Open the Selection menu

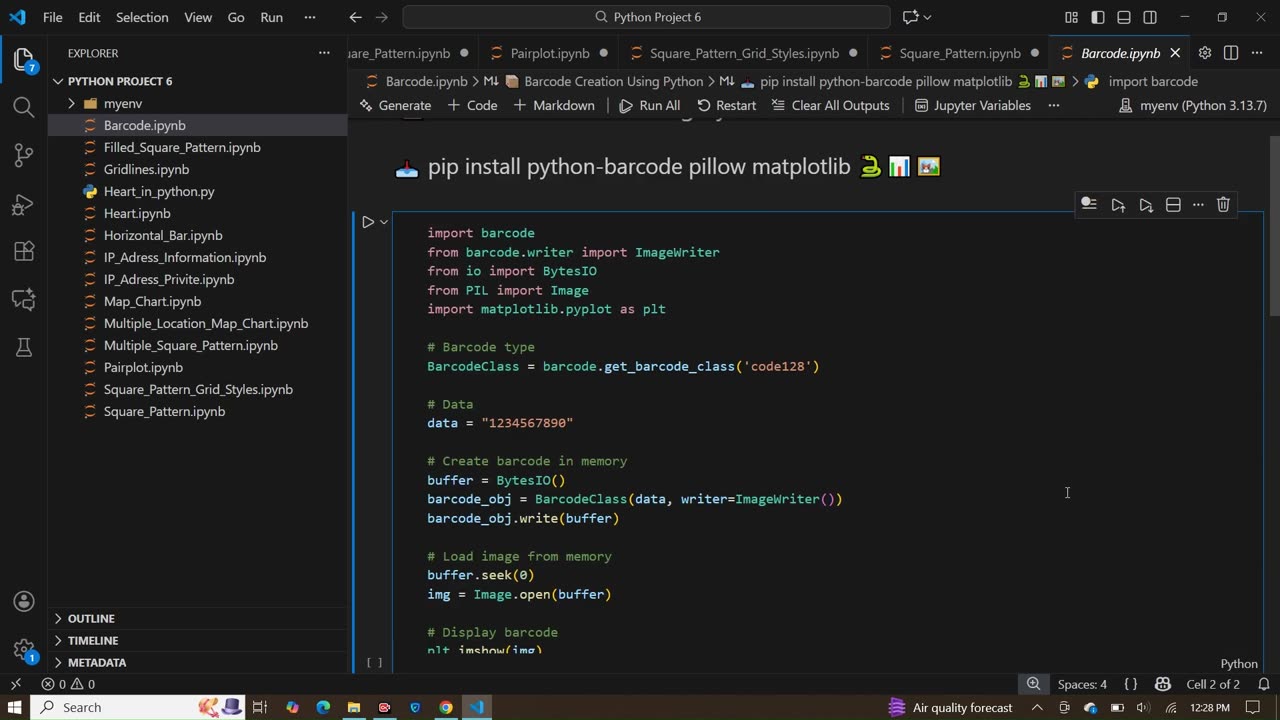tap(142, 17)
